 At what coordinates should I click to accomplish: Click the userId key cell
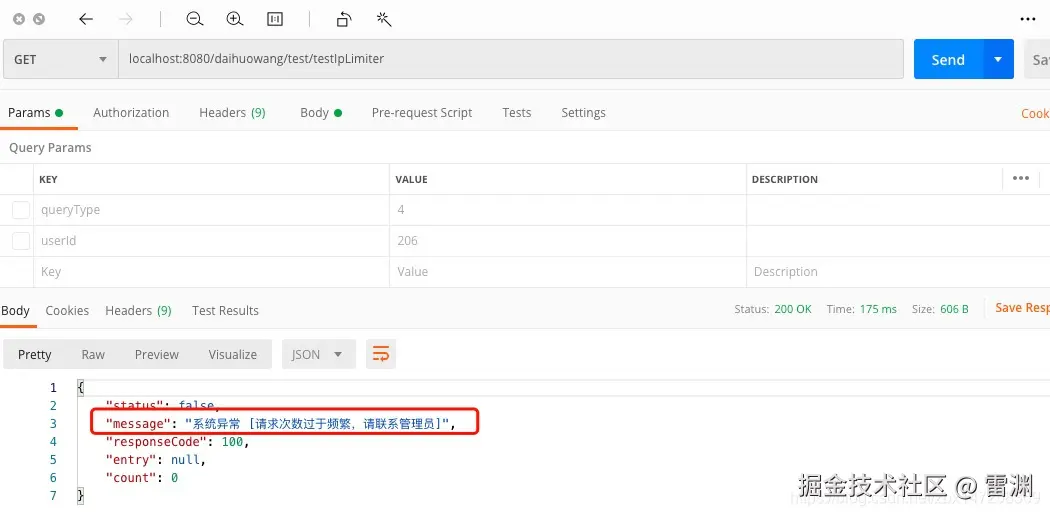(211, 241)
